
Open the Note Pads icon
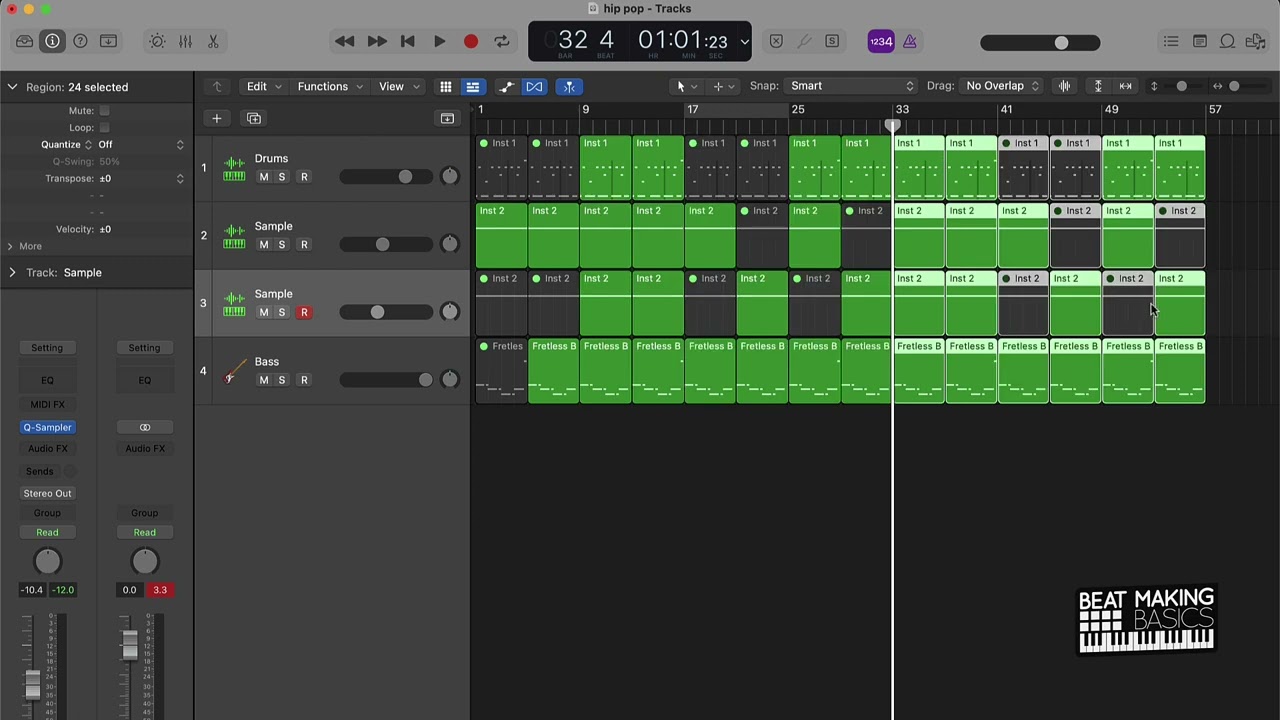(x=1199, y=41)
